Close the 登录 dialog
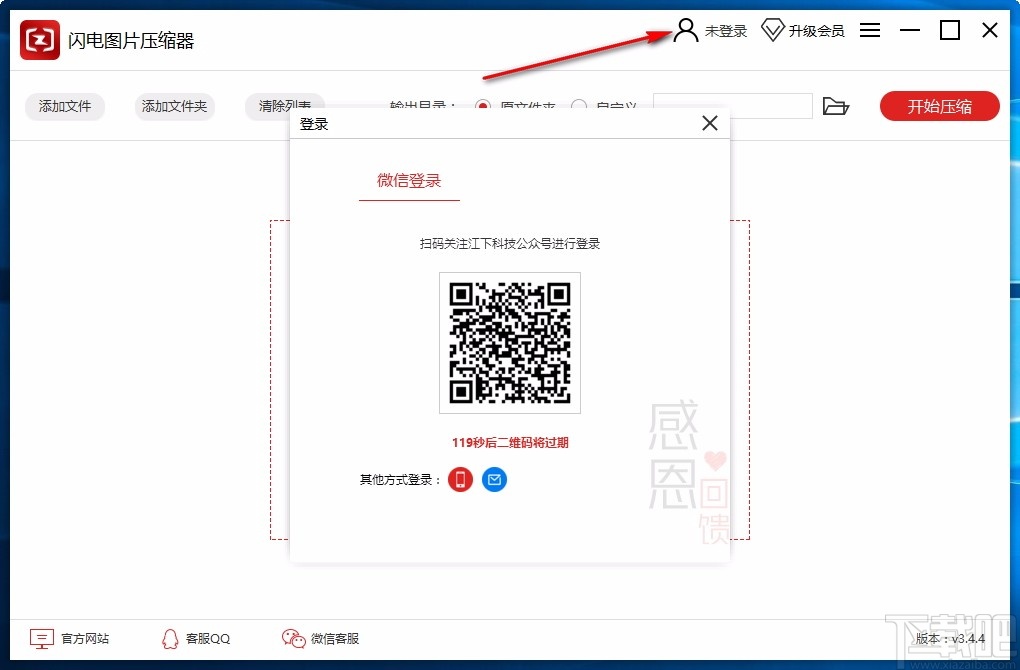Viewport: 1020px width, 670px height. click(x=710, y=123)
